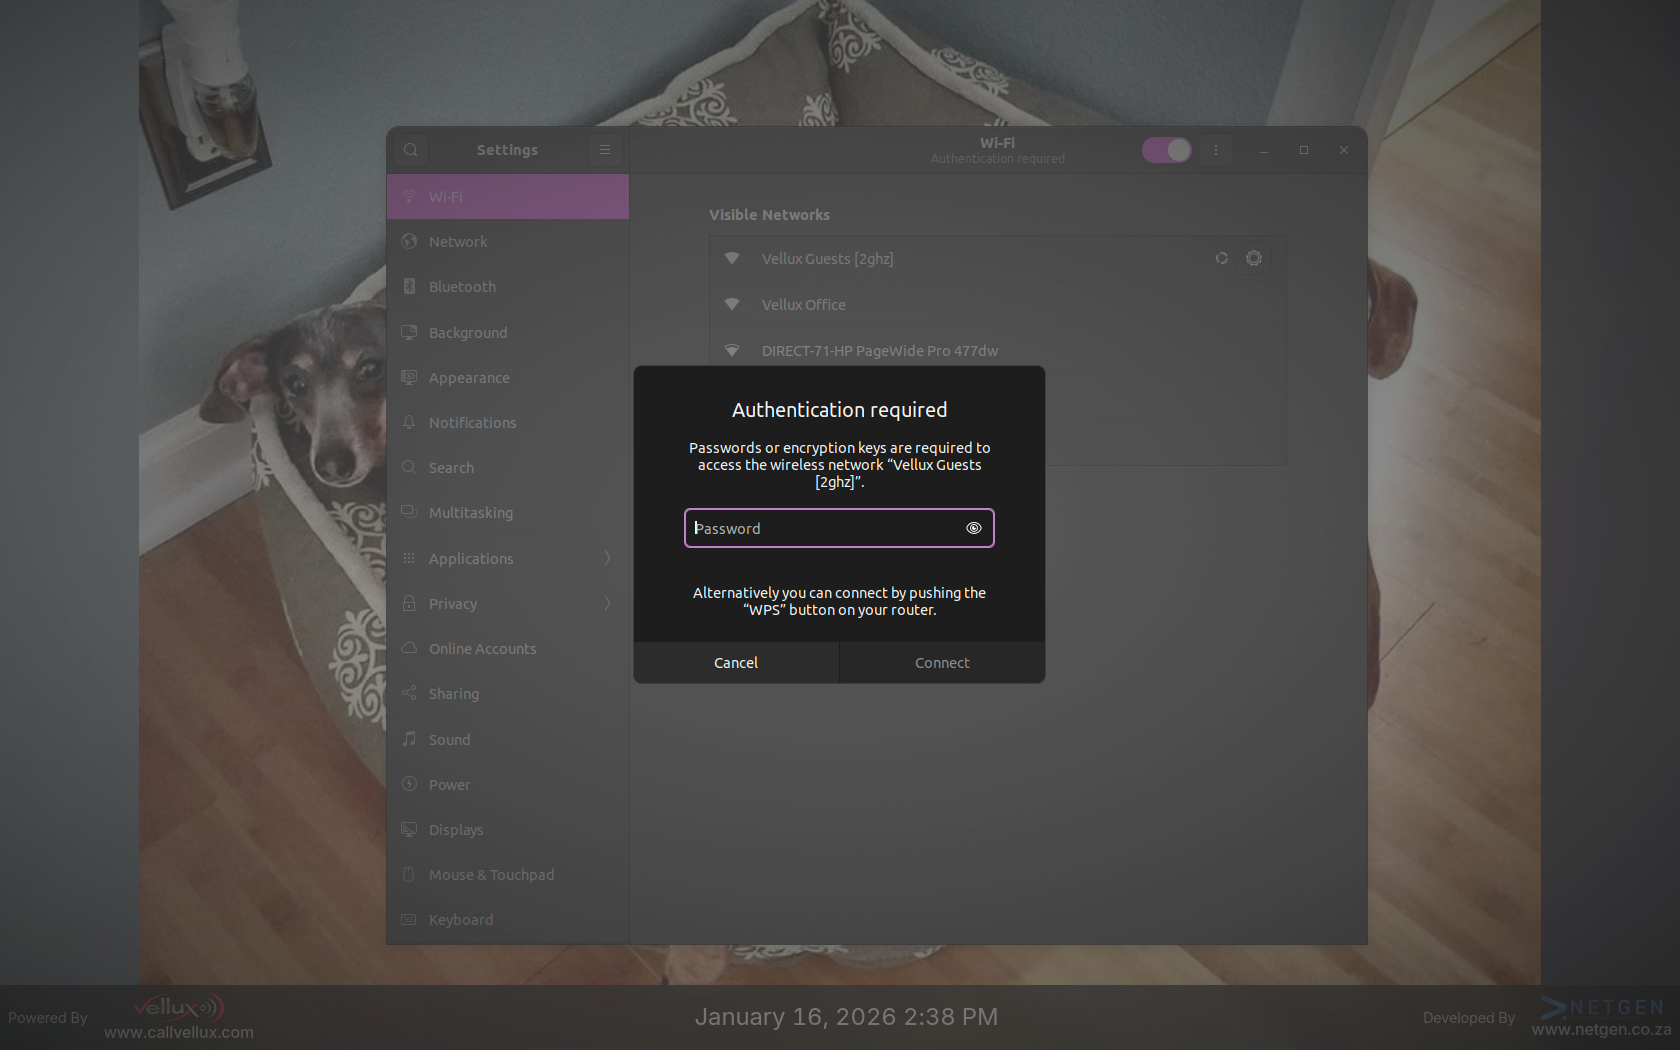The image size is (1680, 1050).
Task: Cancel the authentication dialog
Action: pos(736,663)
